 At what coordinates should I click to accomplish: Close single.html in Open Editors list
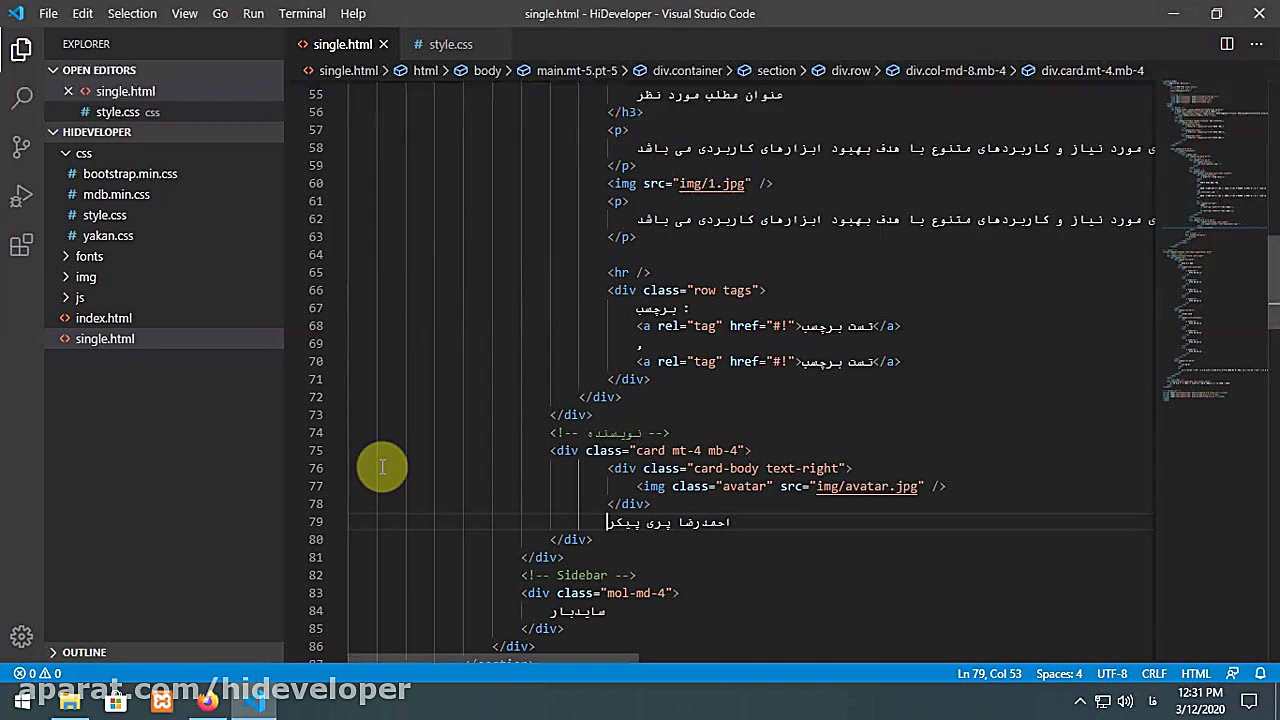pyautogui.click(x=68, y=91)
